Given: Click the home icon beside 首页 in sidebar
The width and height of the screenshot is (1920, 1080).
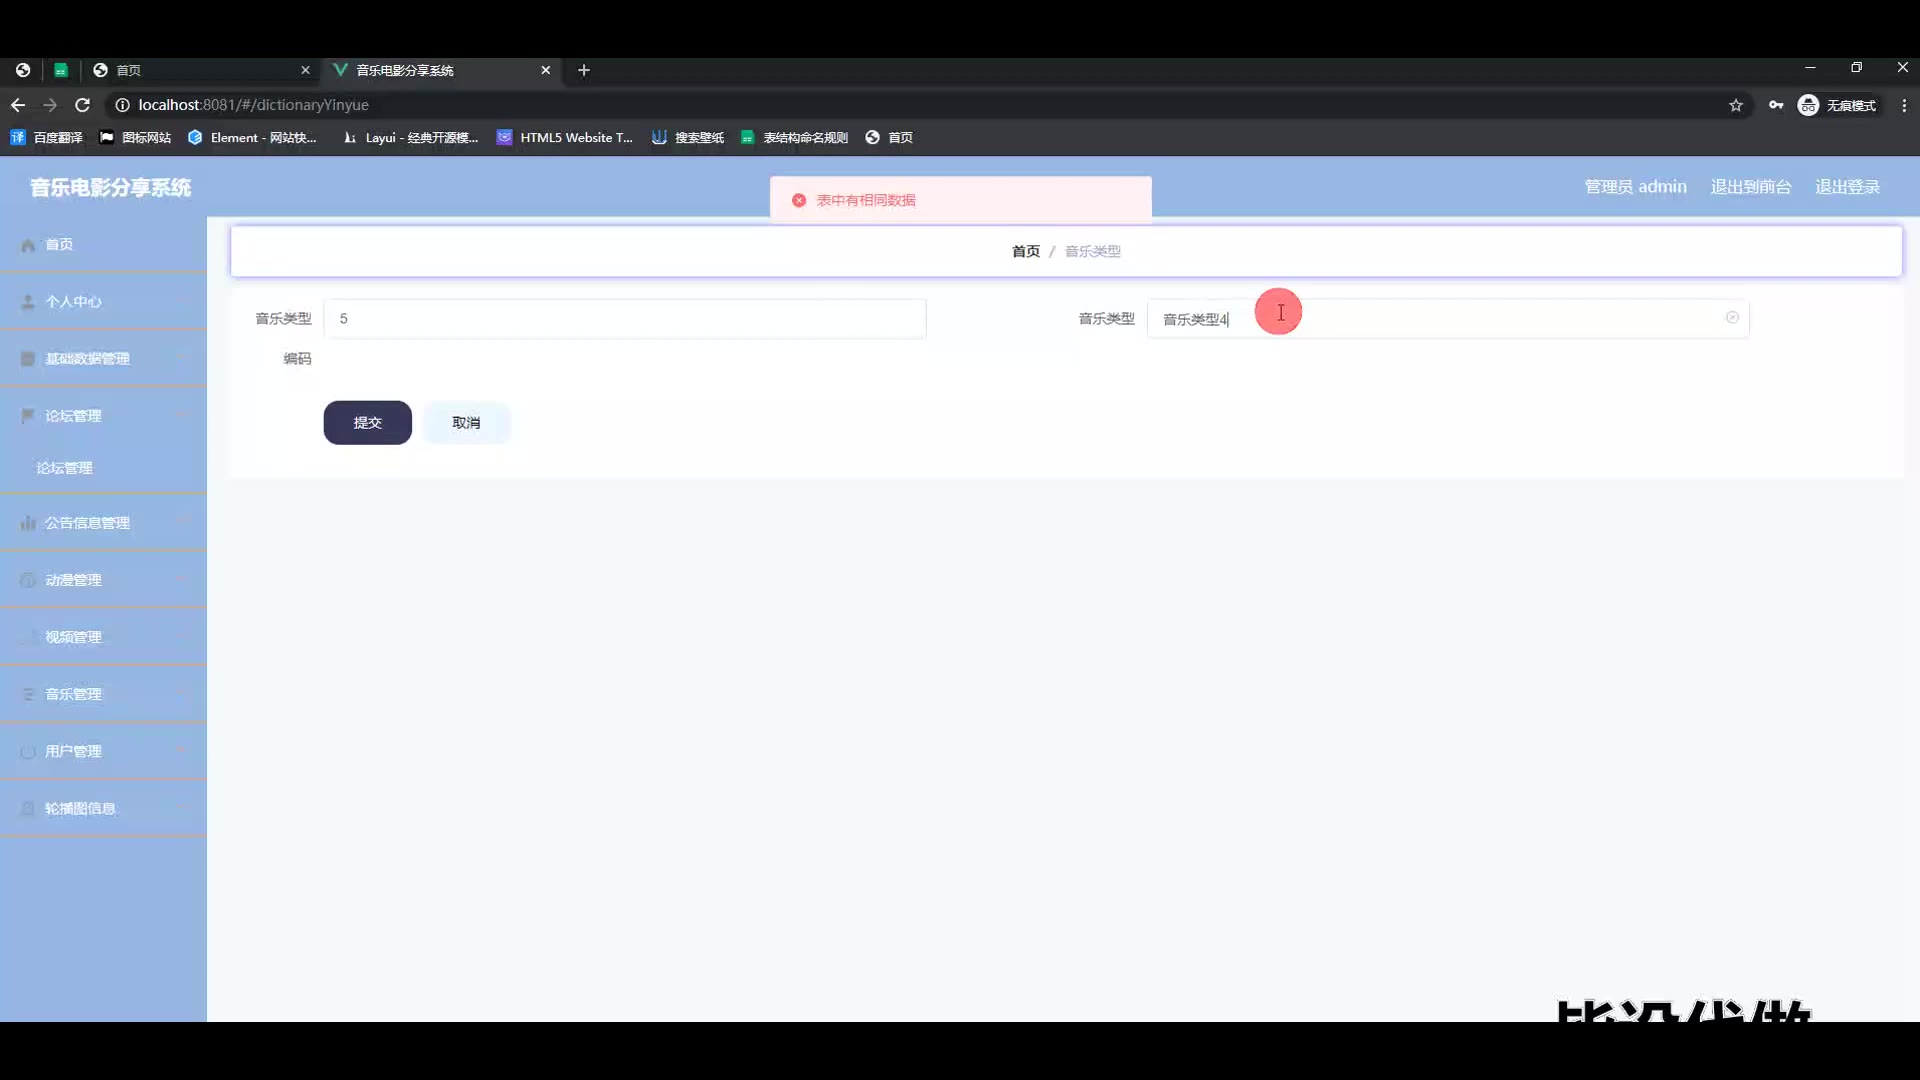Looking at the screenshot, I should (28, 245).
